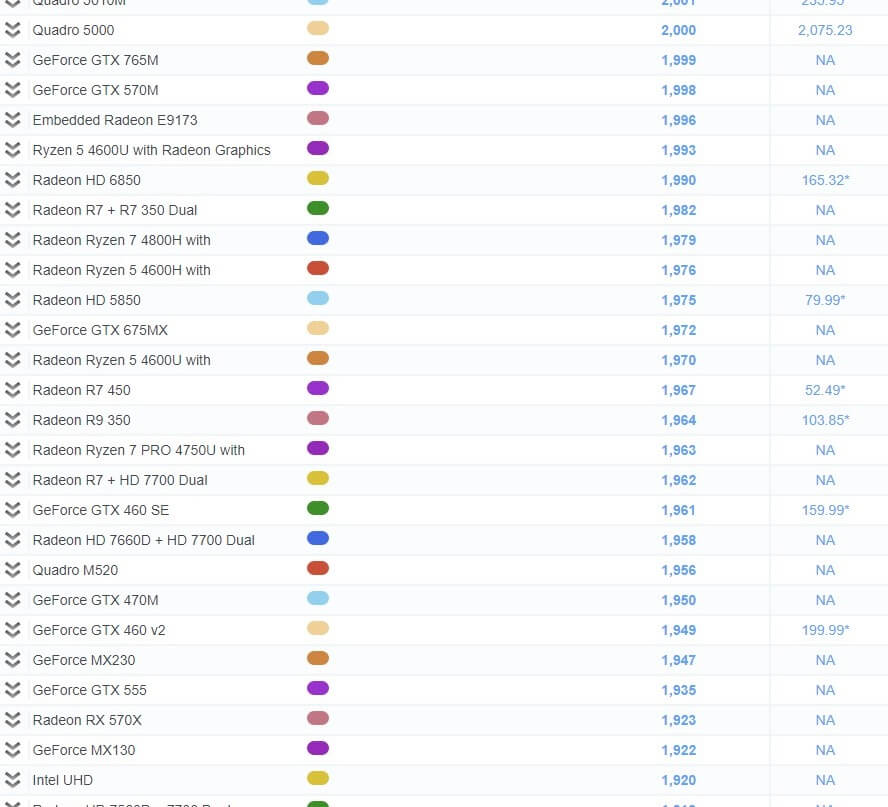The width and height of the screenshot is (888, 807).
Task: Open Radeon Ryzen 7 4800H with link
Action: (121, 240)
